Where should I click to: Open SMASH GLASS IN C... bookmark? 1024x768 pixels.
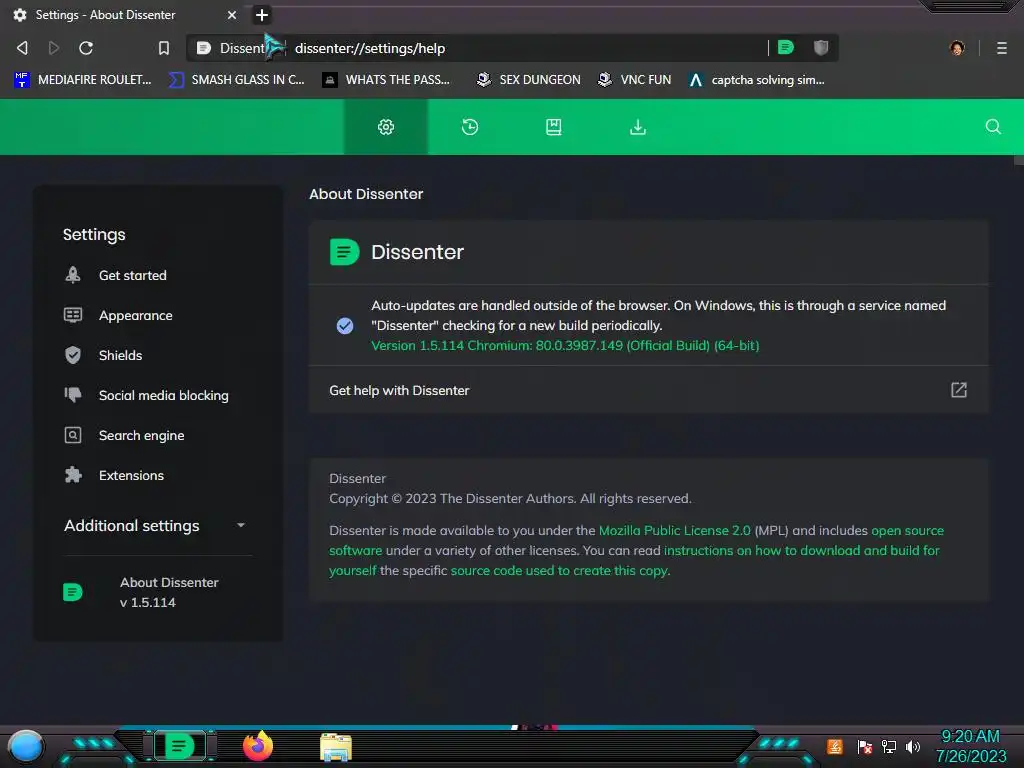point(236,80)
